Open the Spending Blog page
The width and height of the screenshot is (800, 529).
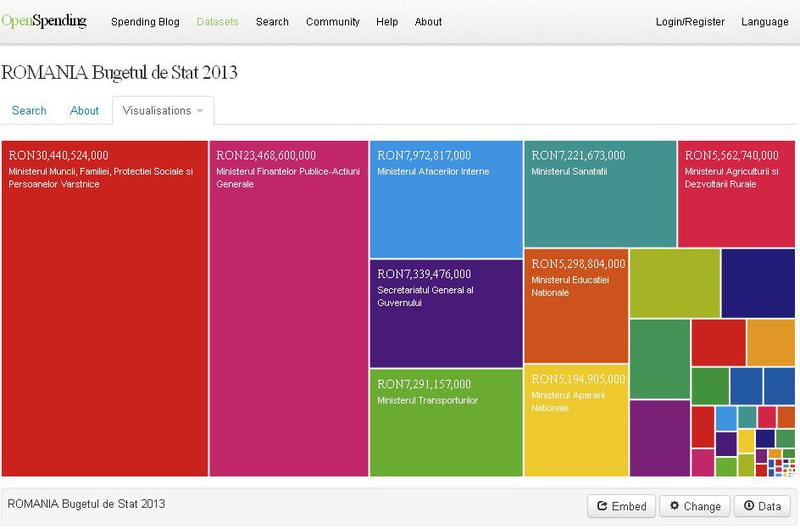(145, 22)
